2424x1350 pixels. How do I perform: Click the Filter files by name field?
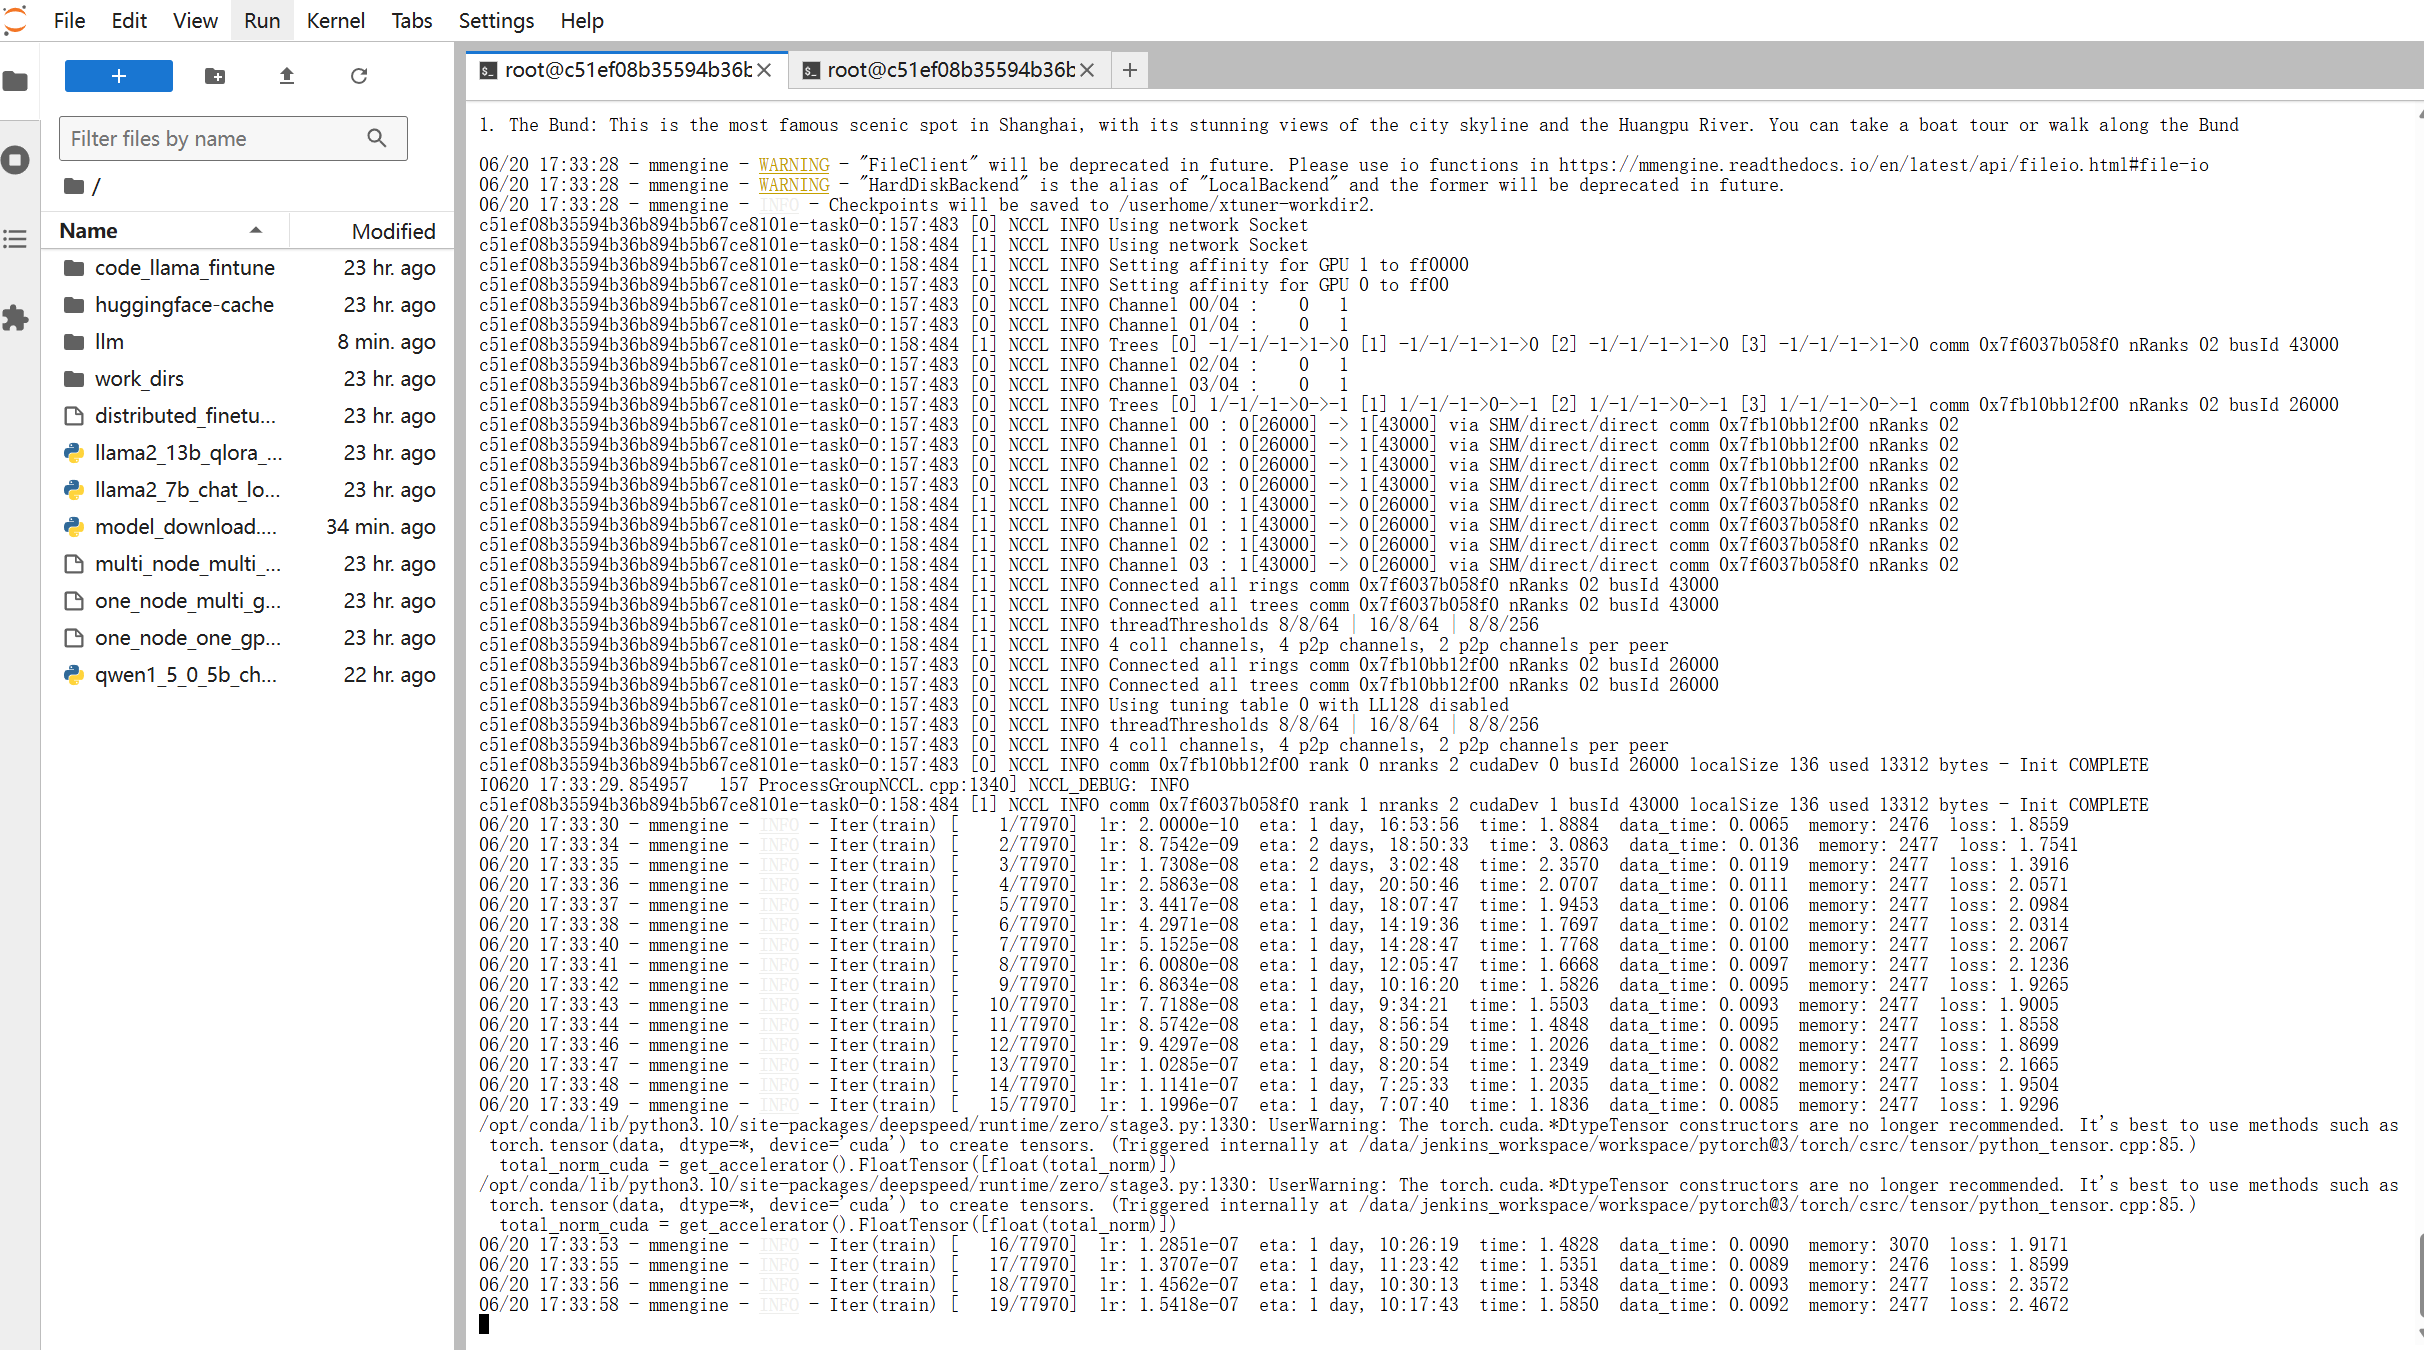point(215,139)
